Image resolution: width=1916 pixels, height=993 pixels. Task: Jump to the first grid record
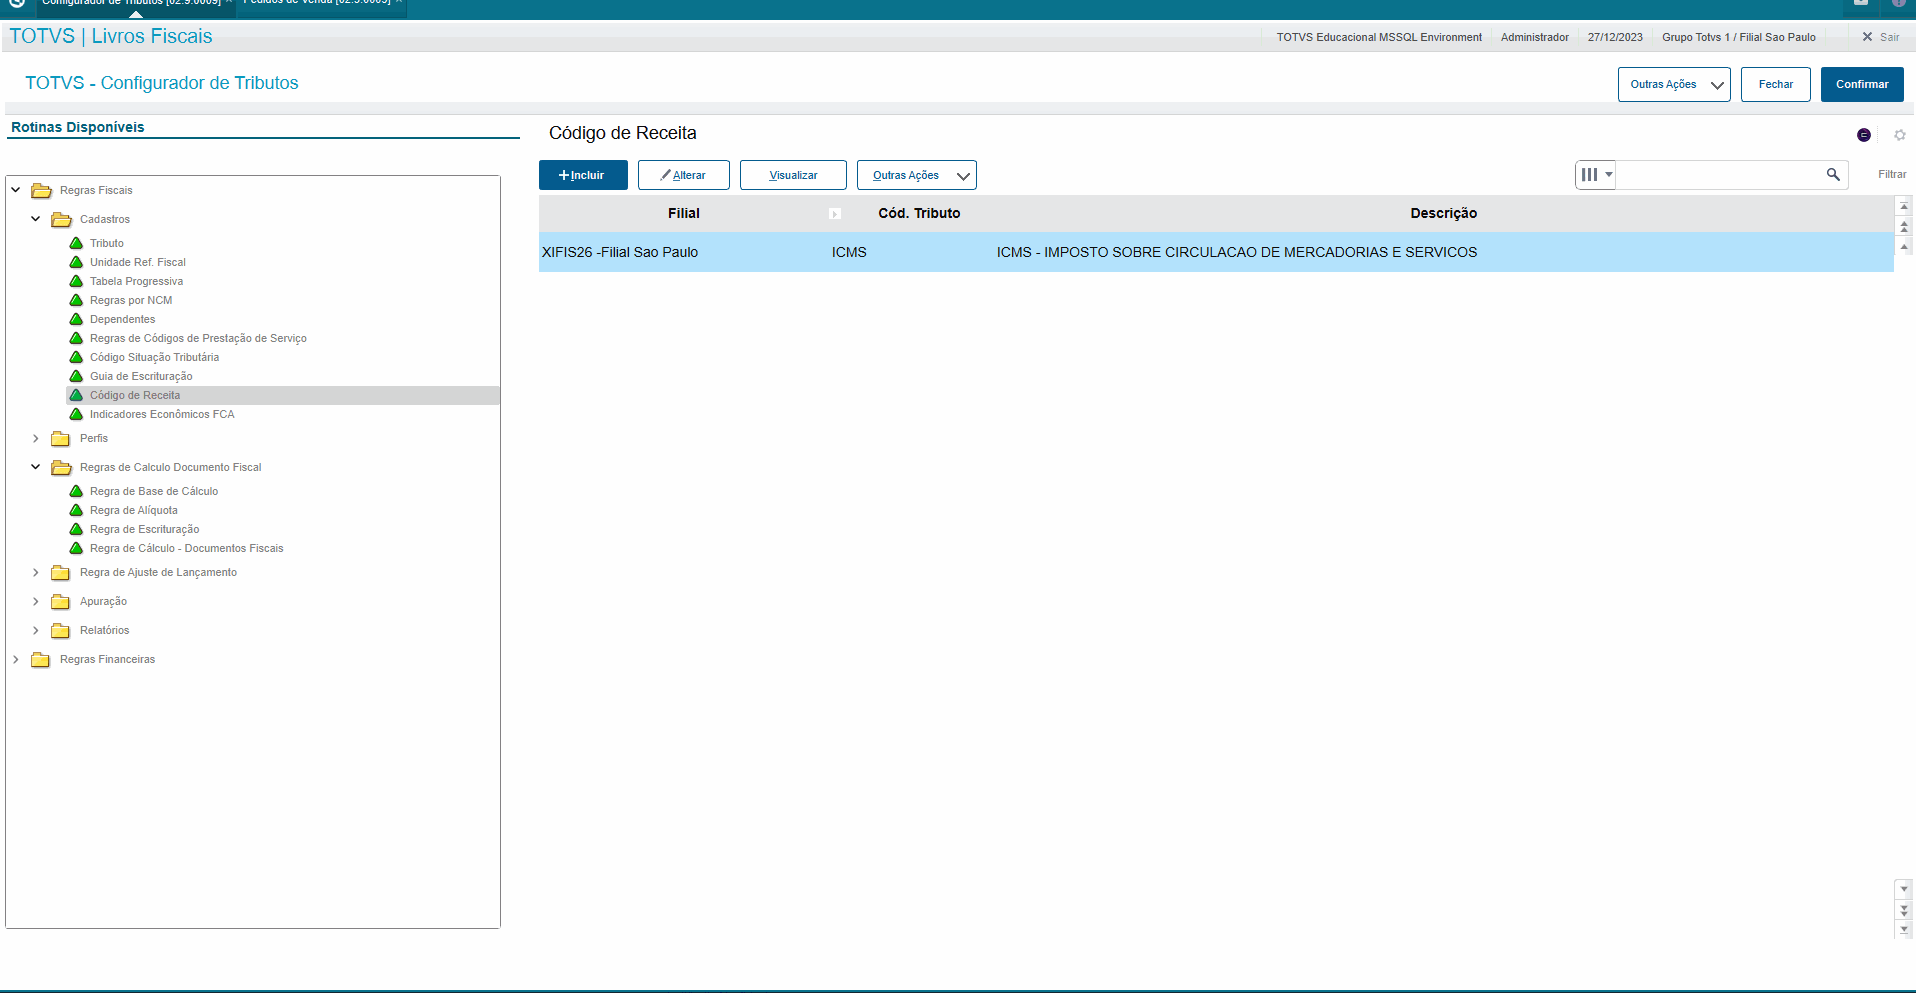tap(1904, 206)
